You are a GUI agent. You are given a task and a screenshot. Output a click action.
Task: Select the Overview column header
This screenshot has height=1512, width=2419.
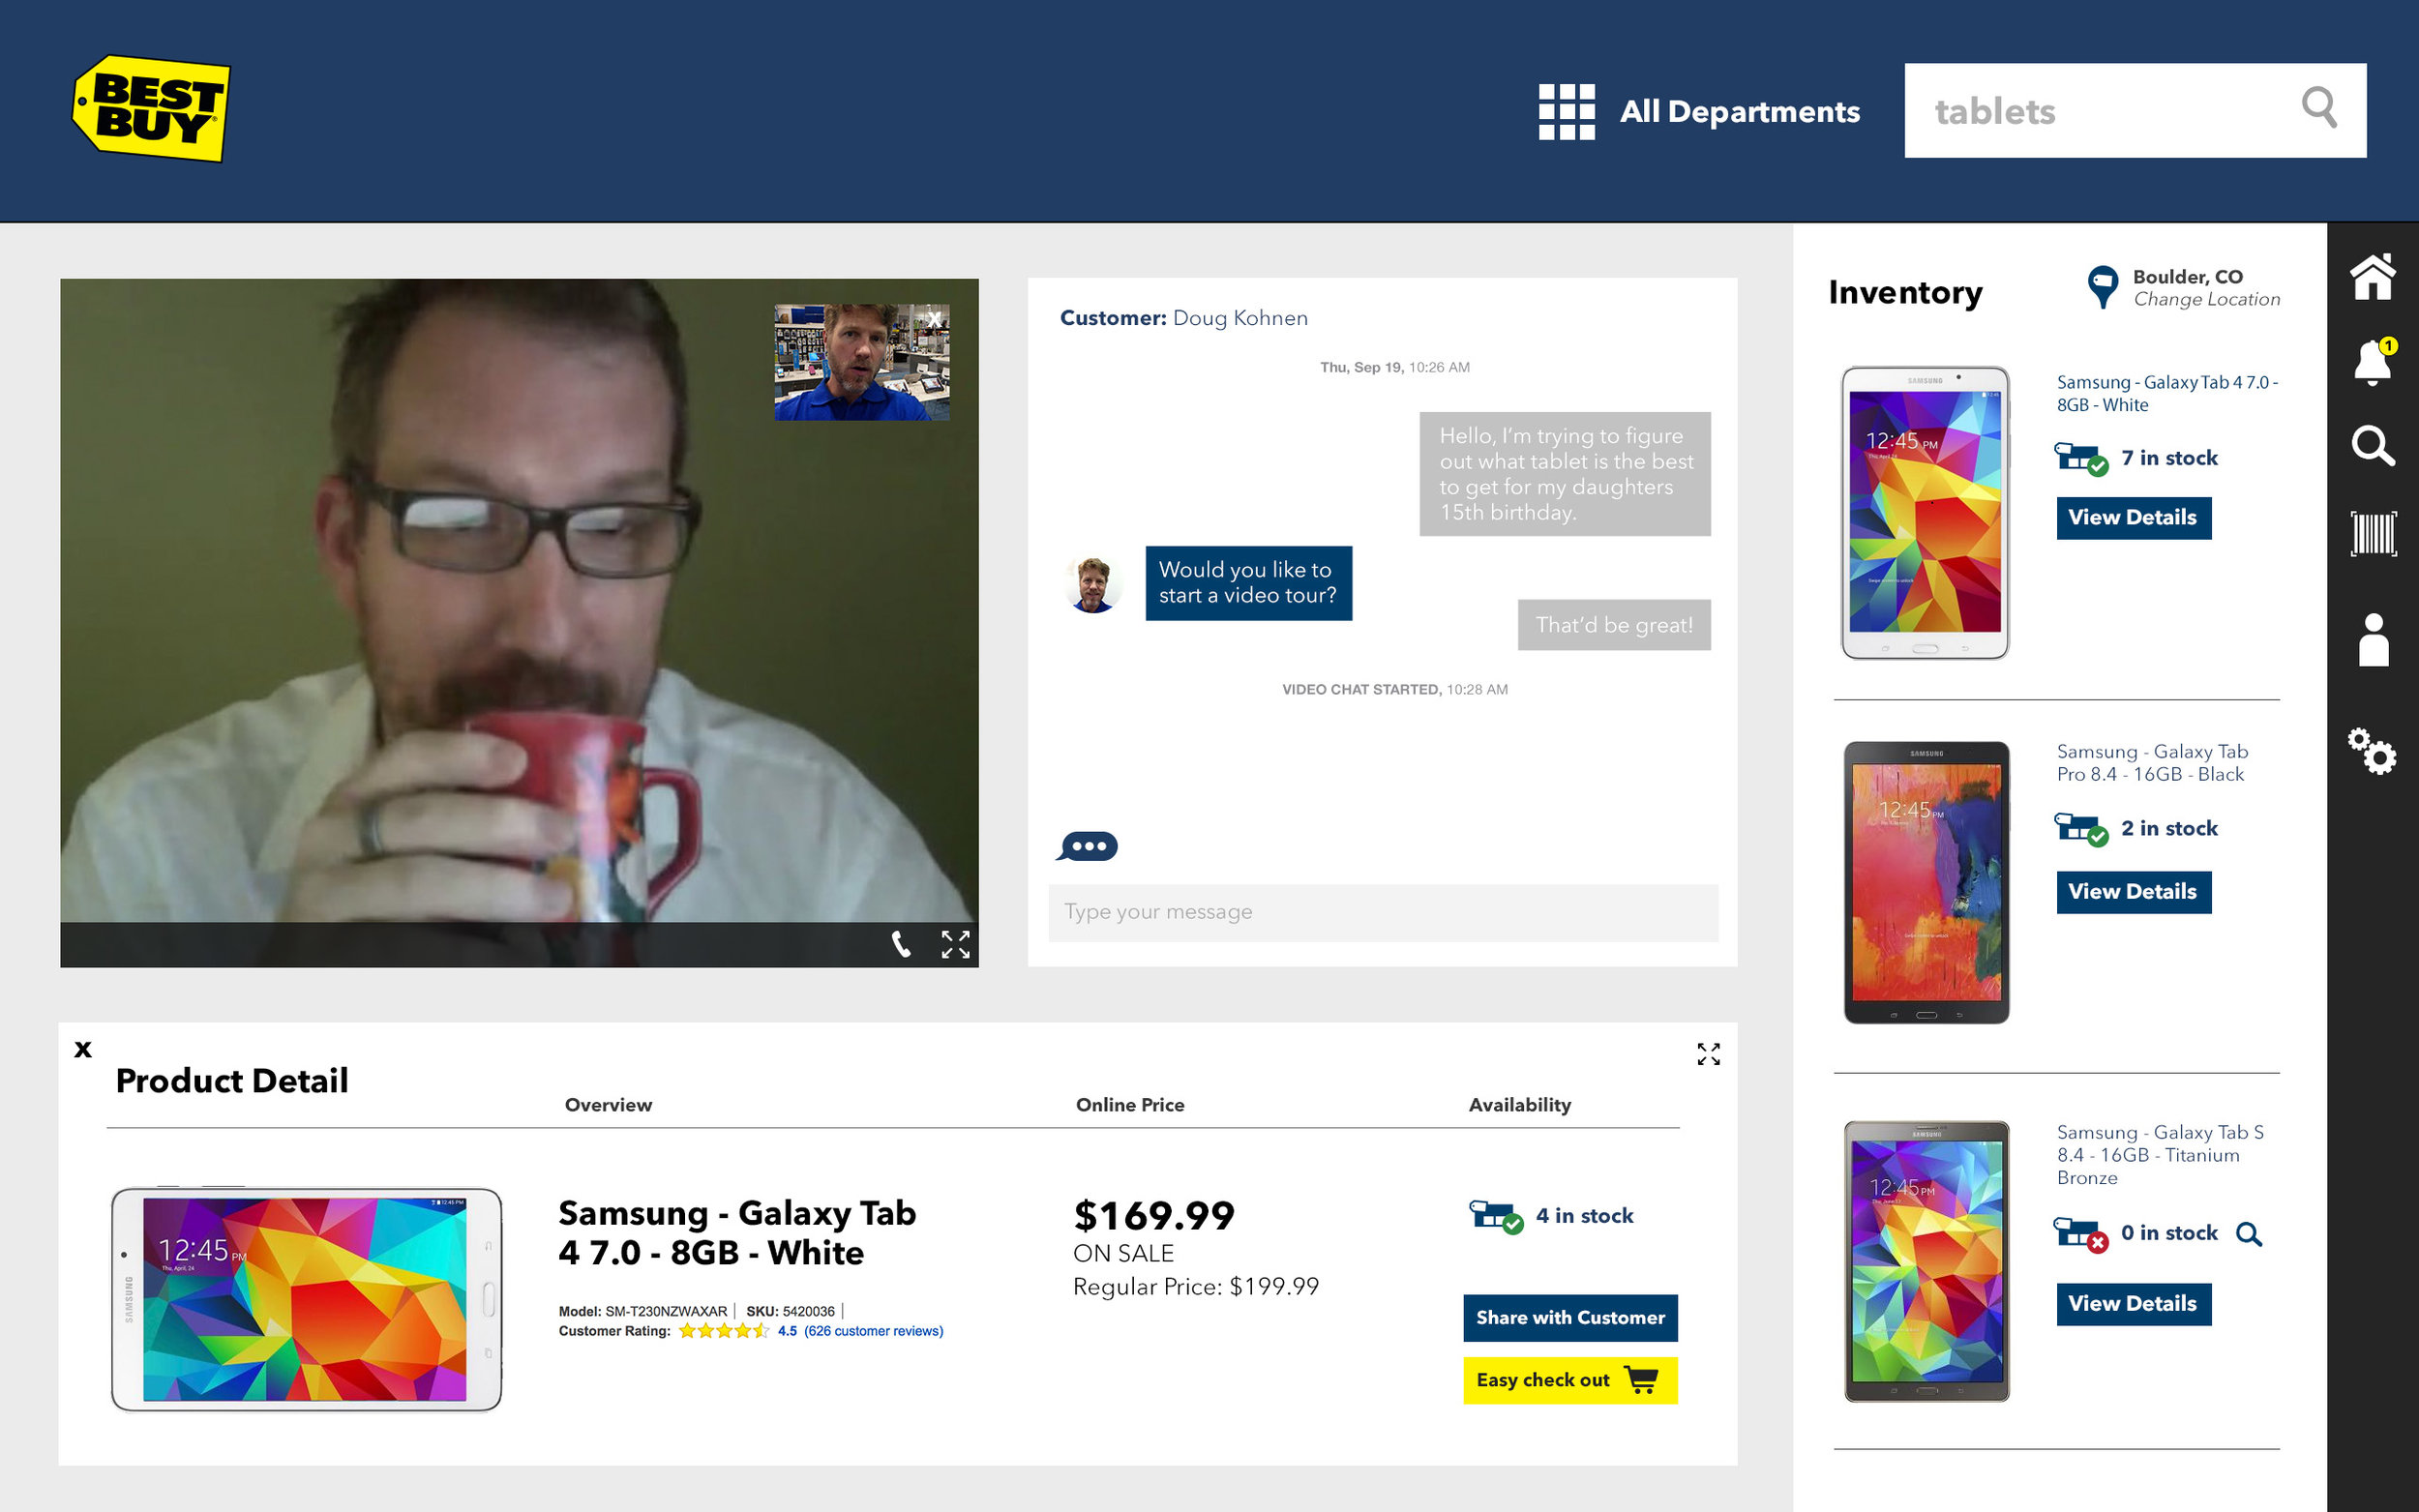point(608,1105)
